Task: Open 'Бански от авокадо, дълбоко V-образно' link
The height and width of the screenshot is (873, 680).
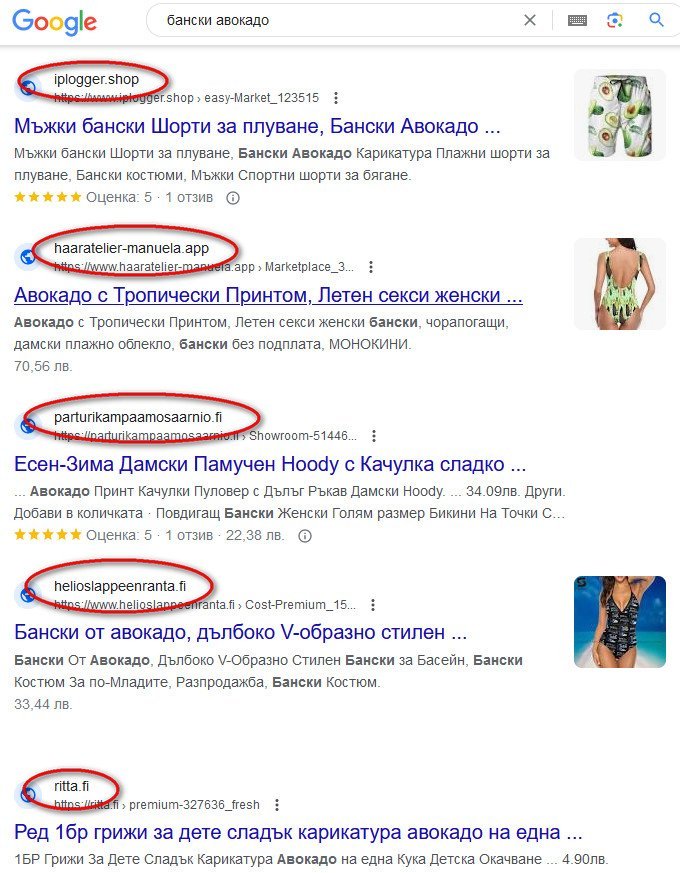Action: click(241, 633)
